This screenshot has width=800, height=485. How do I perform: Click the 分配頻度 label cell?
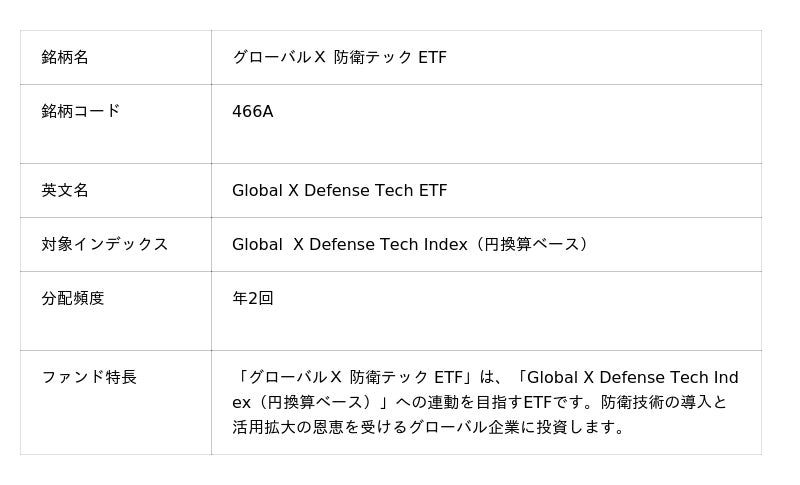(x=72, y=298)
